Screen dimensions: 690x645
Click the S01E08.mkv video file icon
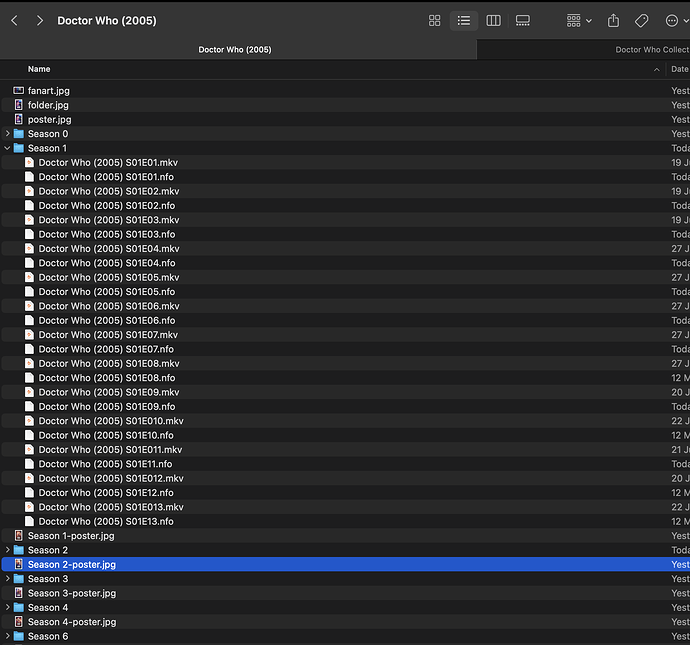29,363
